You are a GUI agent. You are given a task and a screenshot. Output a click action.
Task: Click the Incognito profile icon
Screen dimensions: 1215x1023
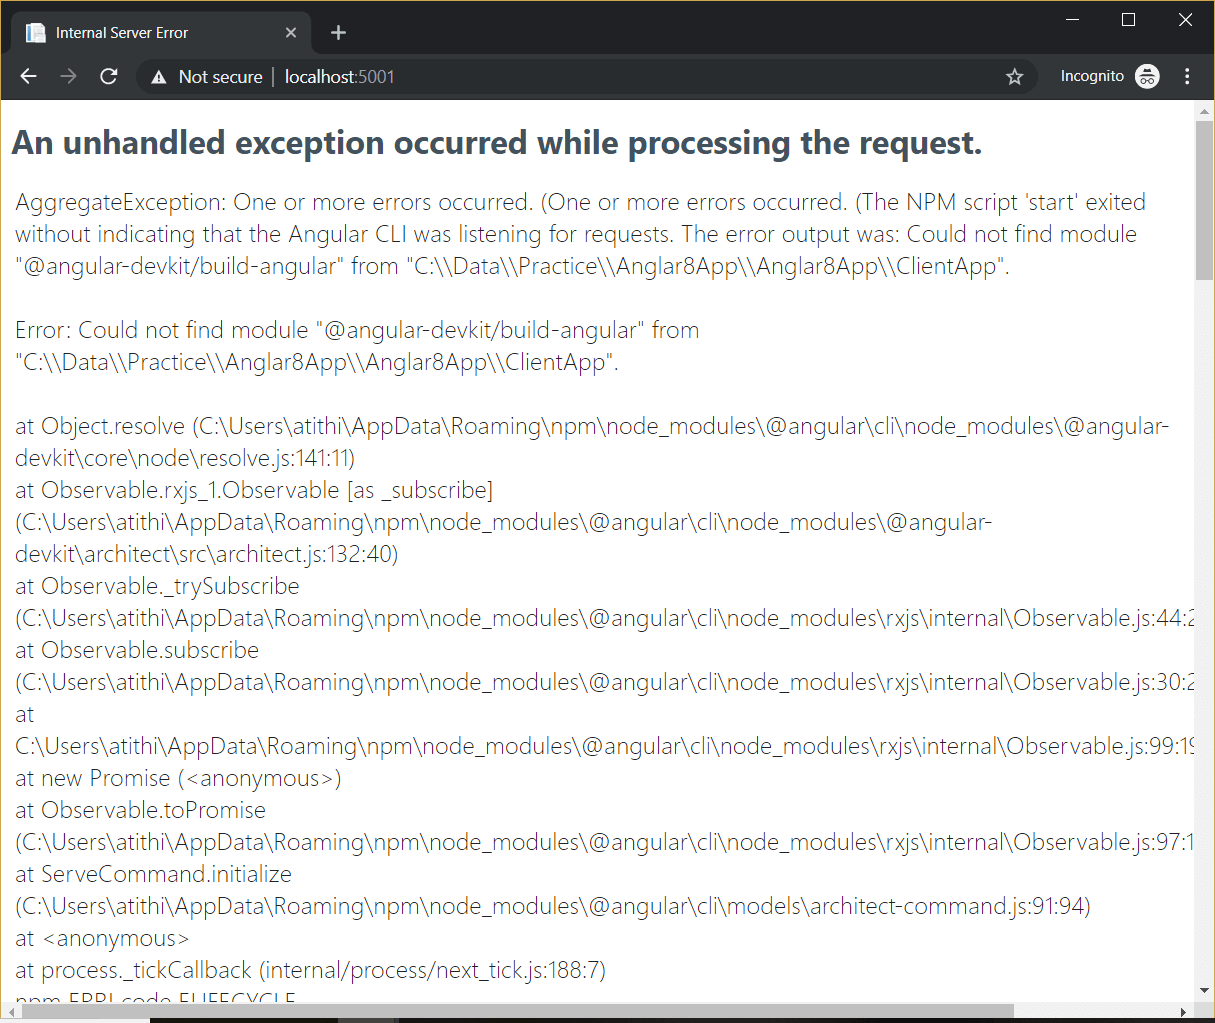point(1147,76)
